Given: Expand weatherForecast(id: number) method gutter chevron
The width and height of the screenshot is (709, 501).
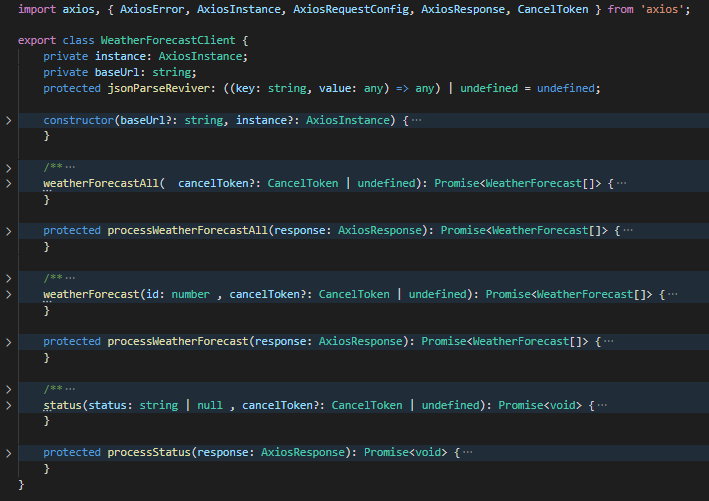Looking at the screenshot, I should [9, 294].
